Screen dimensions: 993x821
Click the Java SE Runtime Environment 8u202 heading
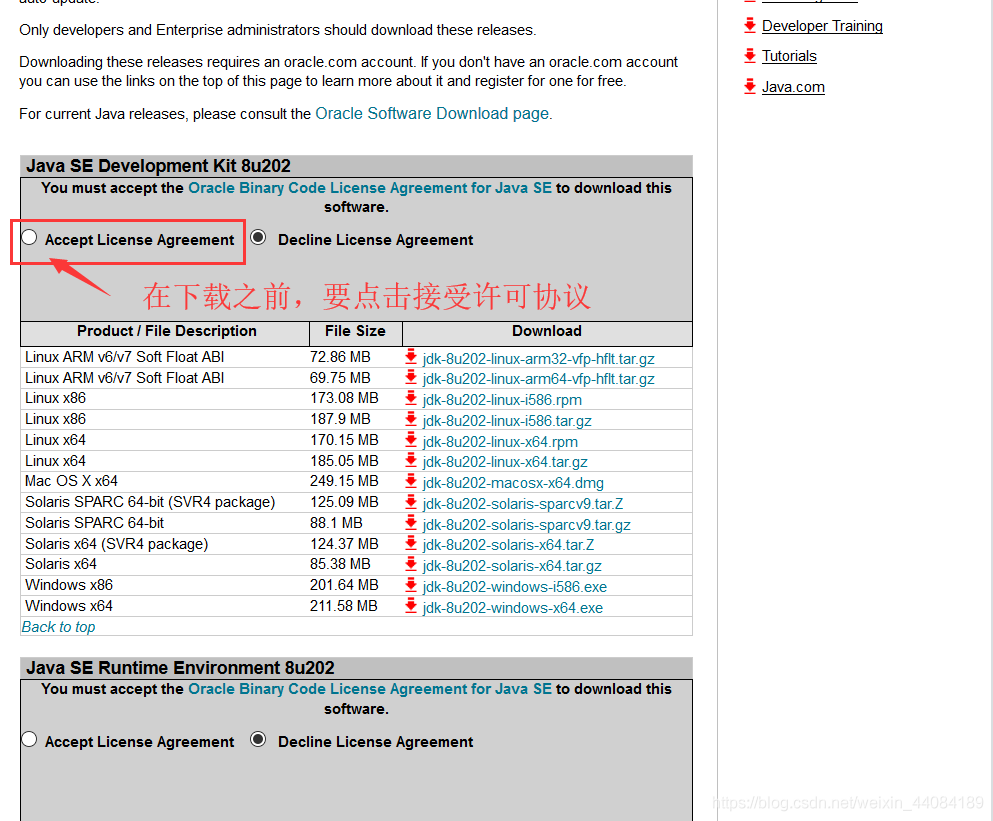pos(180,668)
